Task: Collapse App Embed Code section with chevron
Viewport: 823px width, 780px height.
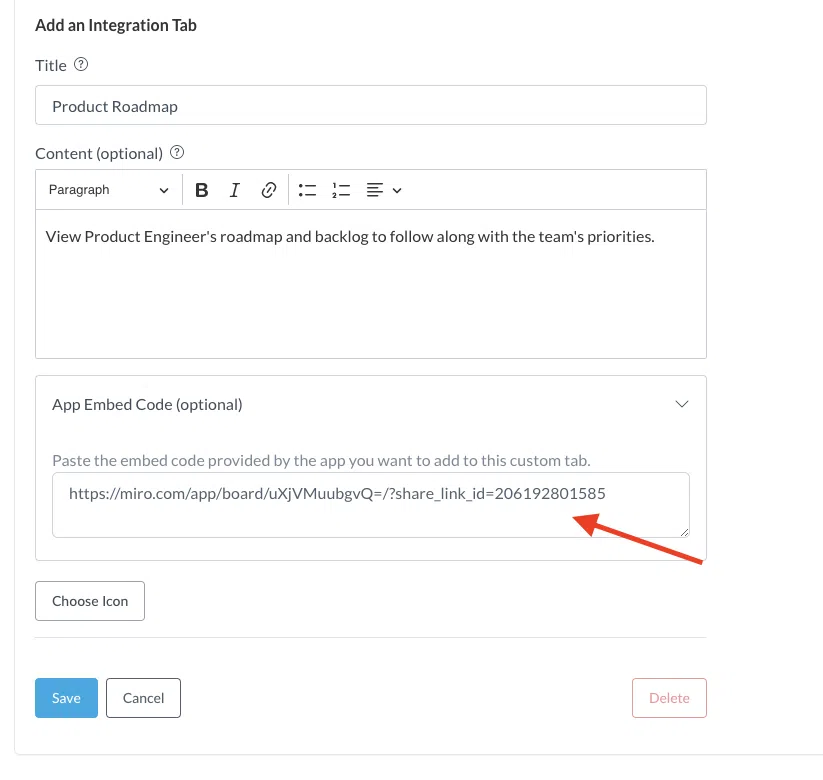Action: (682, 404)
